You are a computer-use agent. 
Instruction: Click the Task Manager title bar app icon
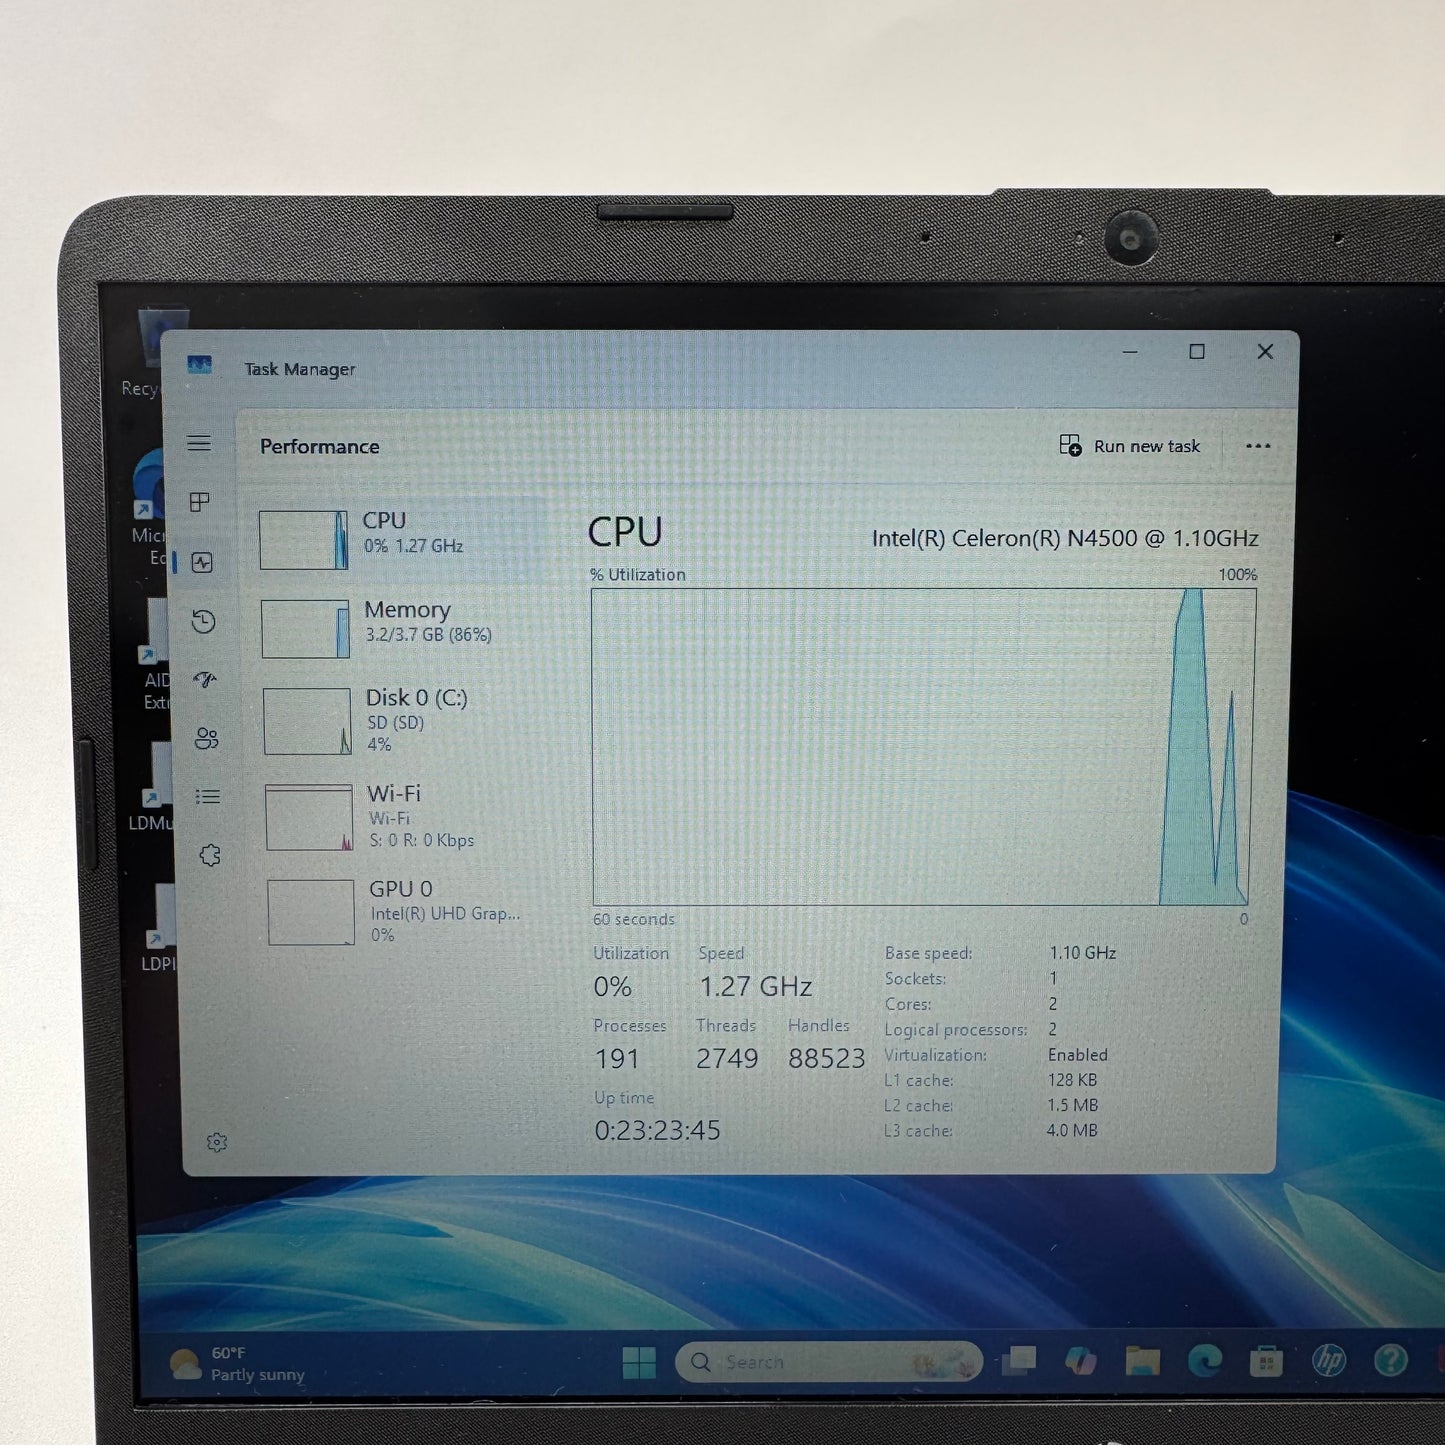200,365
